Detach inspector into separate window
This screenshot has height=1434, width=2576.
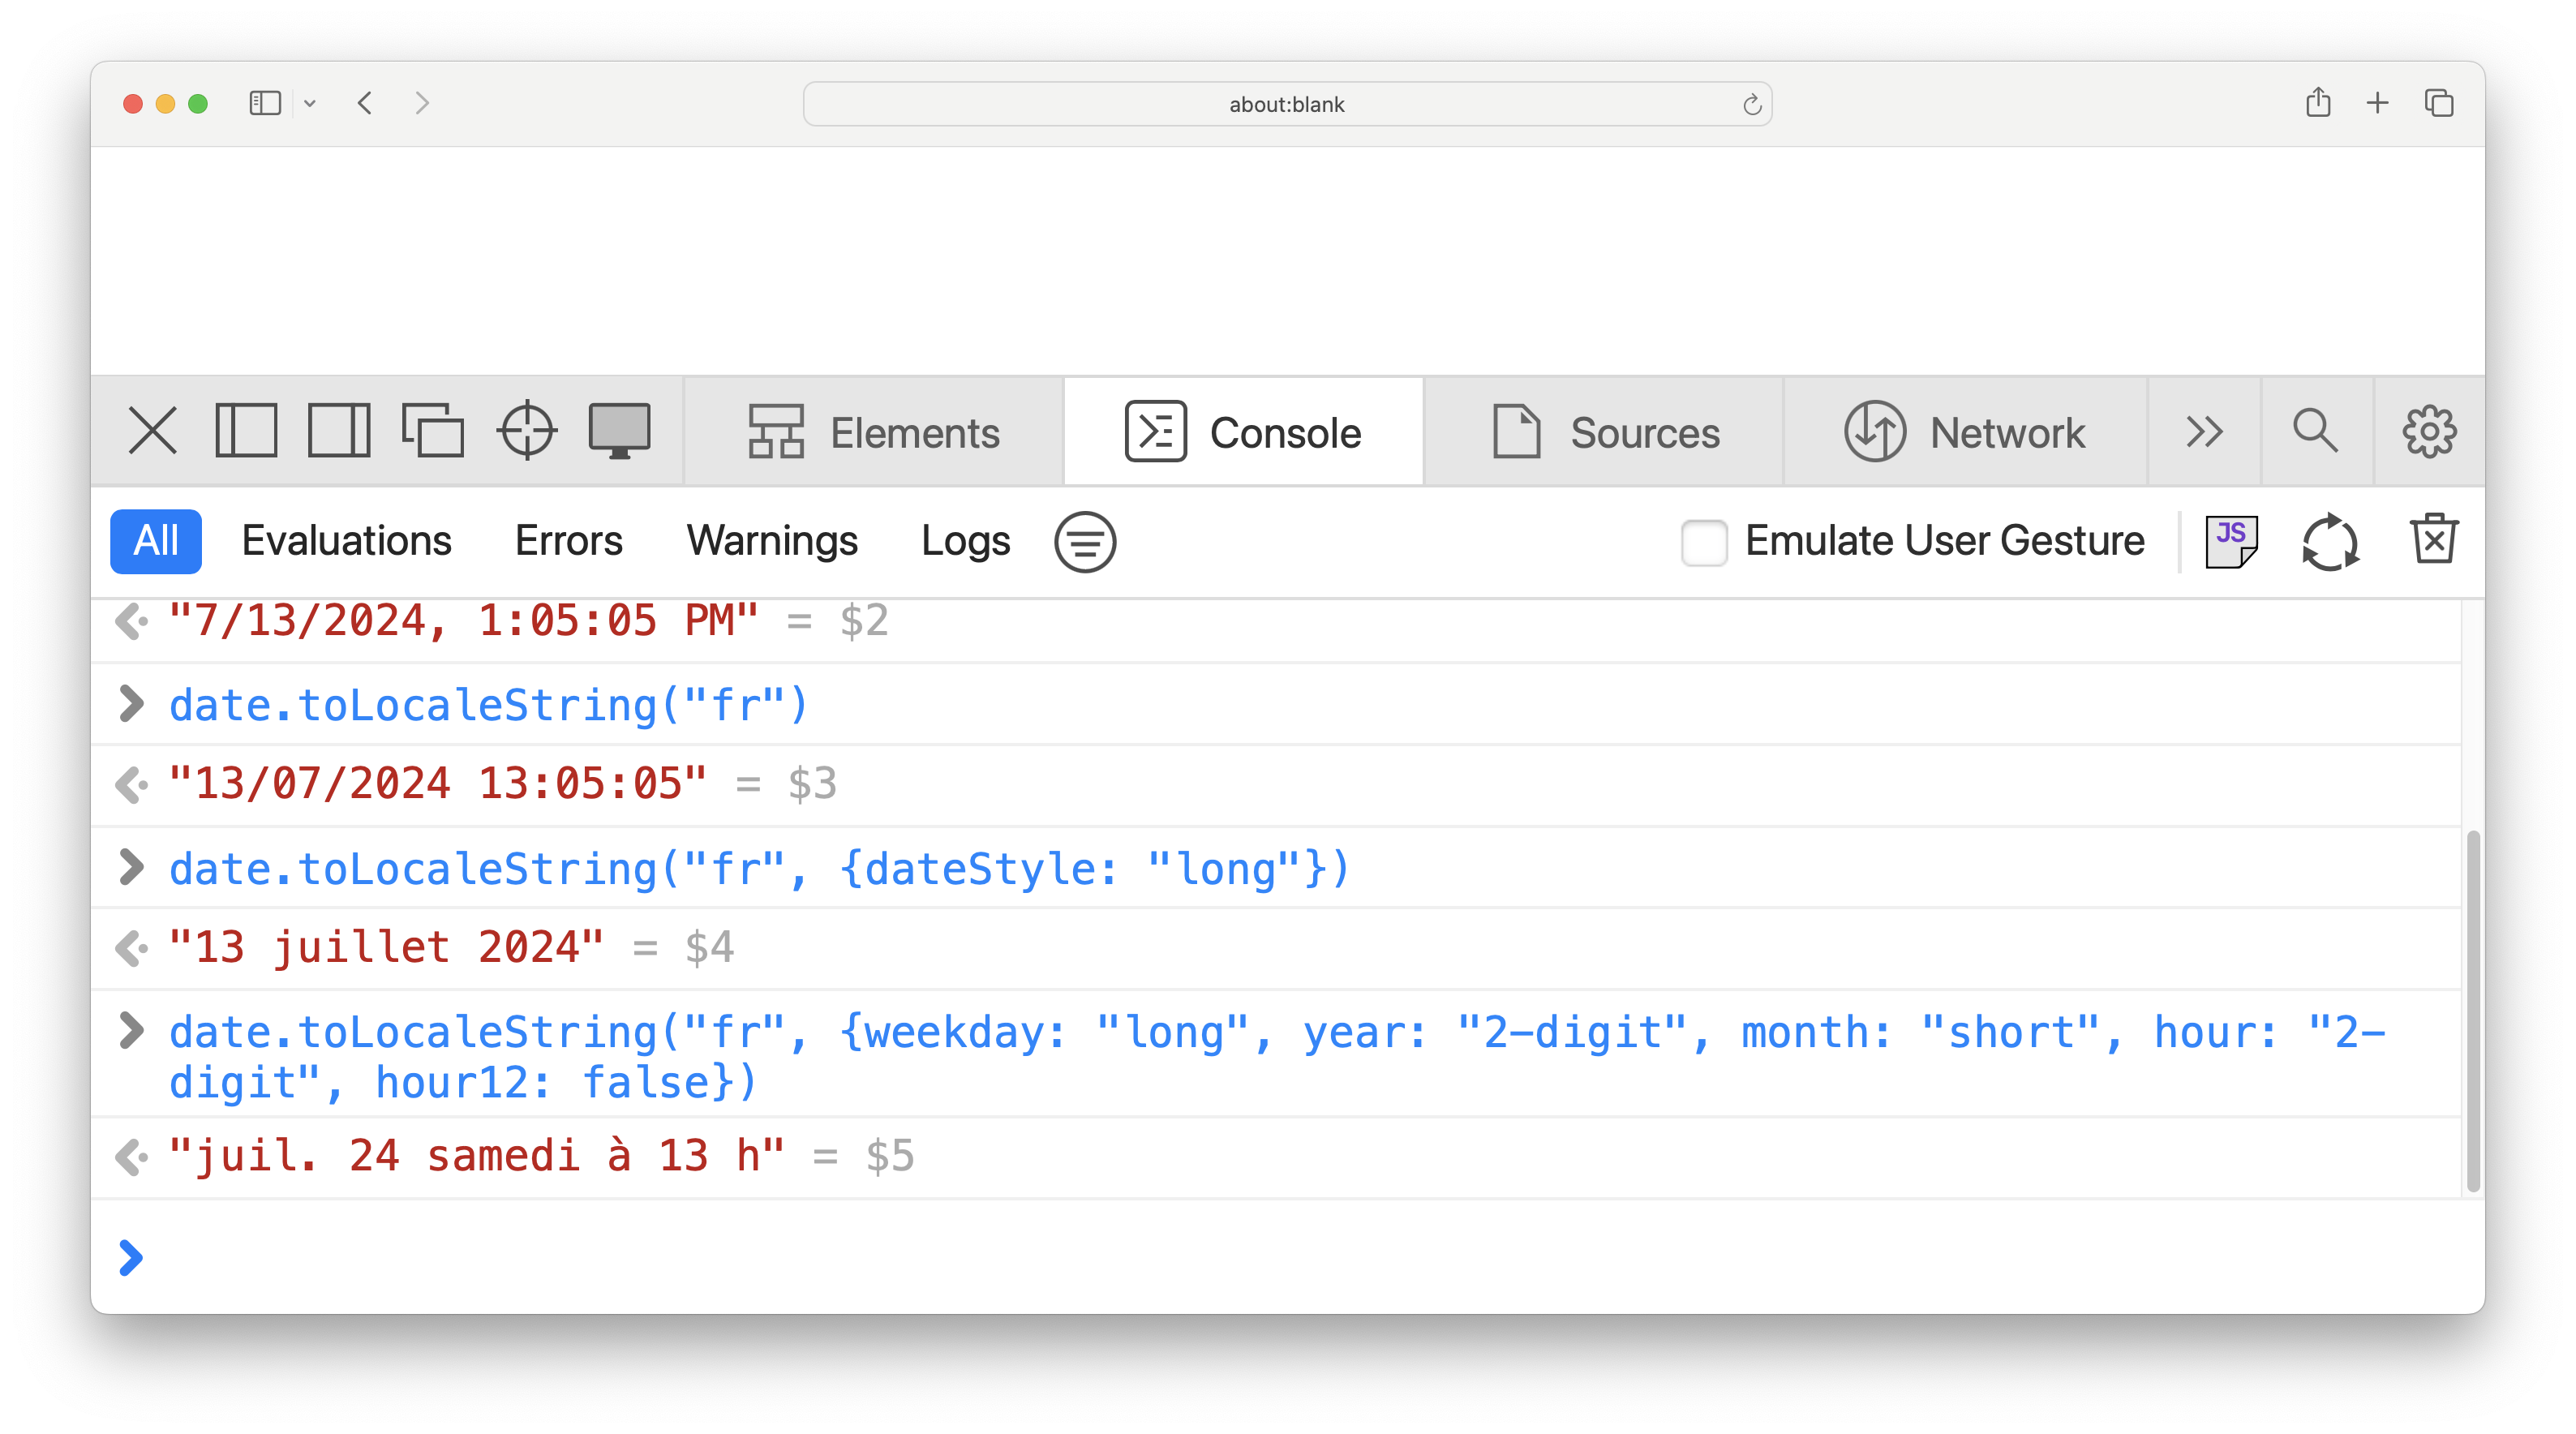432,432
